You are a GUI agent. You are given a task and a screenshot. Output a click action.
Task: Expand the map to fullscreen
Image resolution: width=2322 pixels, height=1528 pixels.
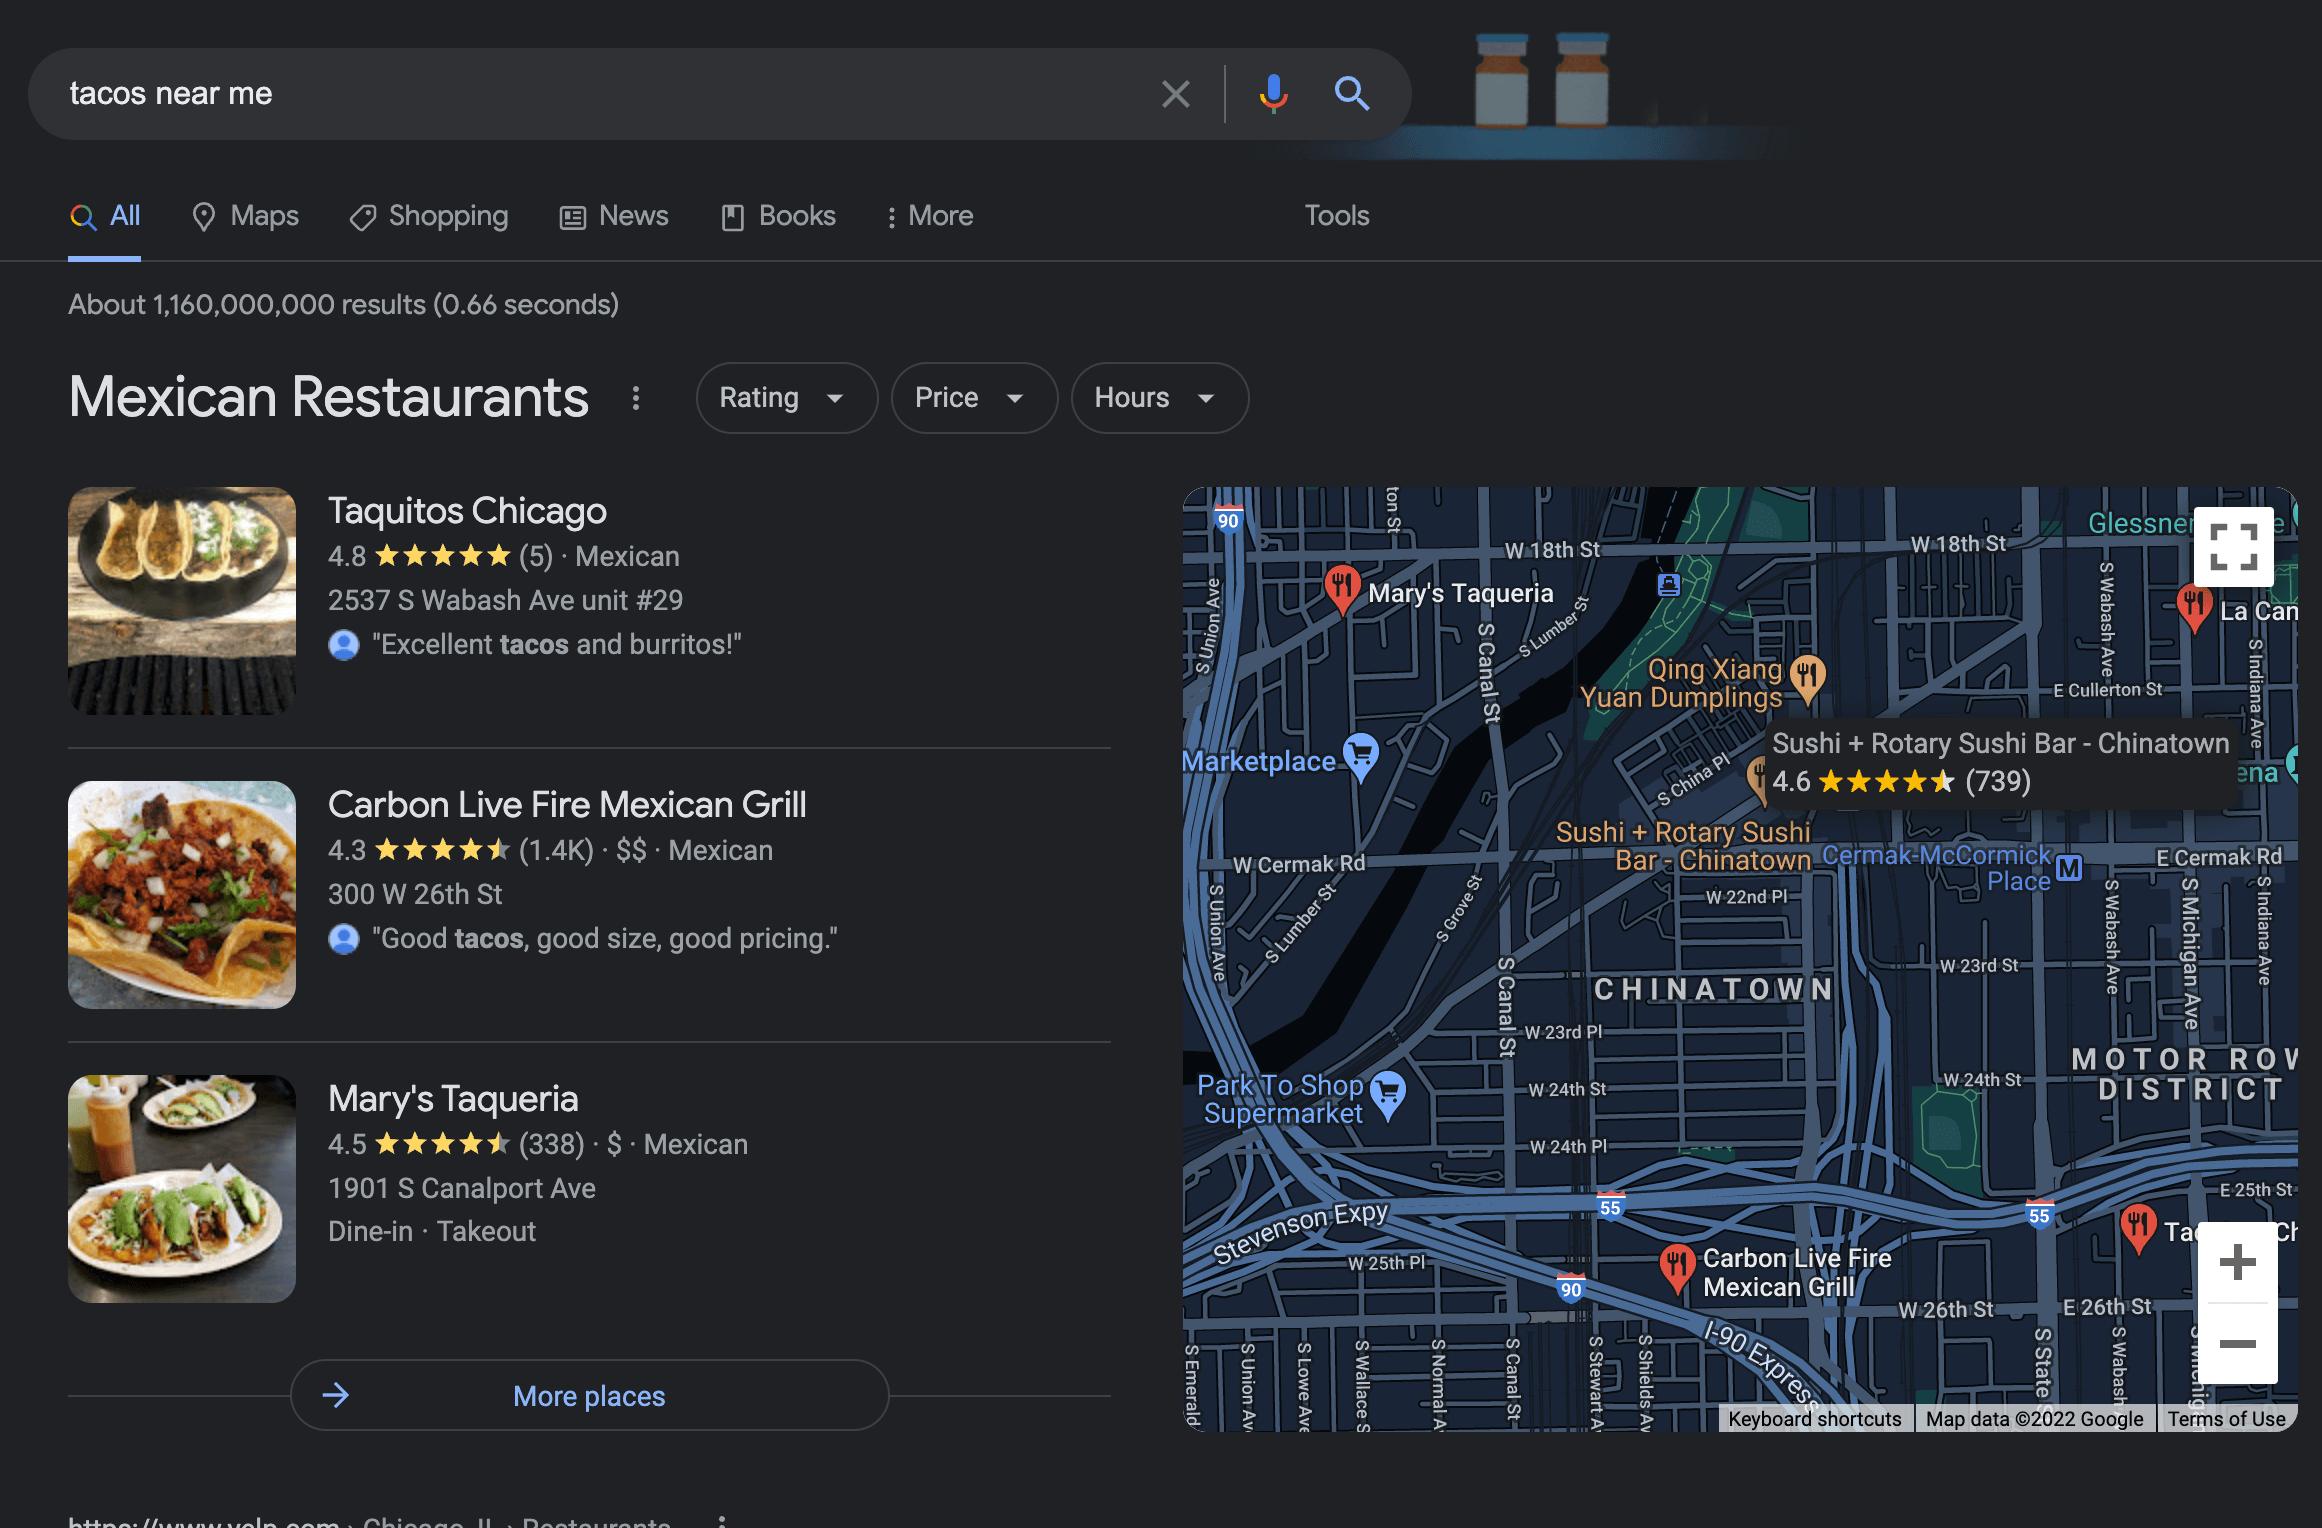pyautogui.click(x=2233, y=546)
